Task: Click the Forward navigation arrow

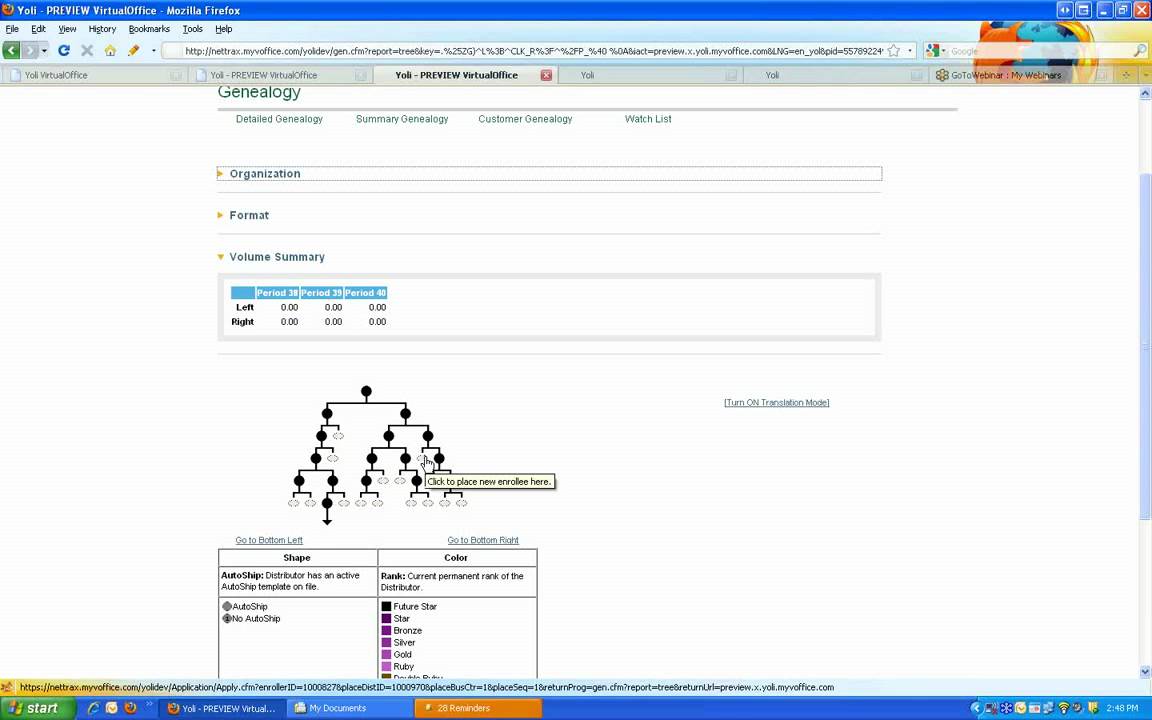Action: pos(29,51)
